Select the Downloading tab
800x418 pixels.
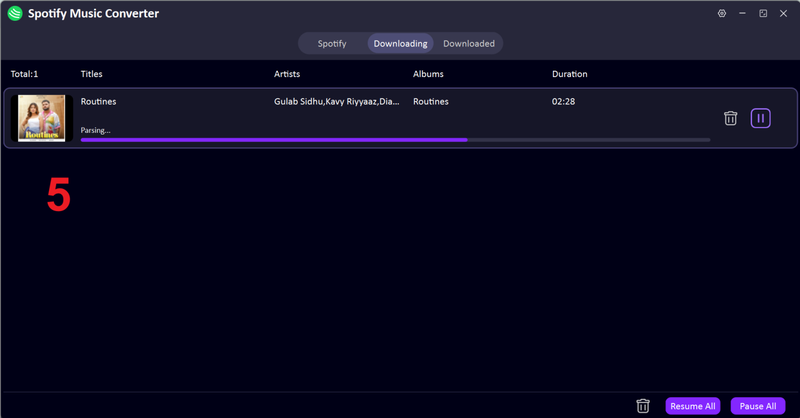click(400, 43)
